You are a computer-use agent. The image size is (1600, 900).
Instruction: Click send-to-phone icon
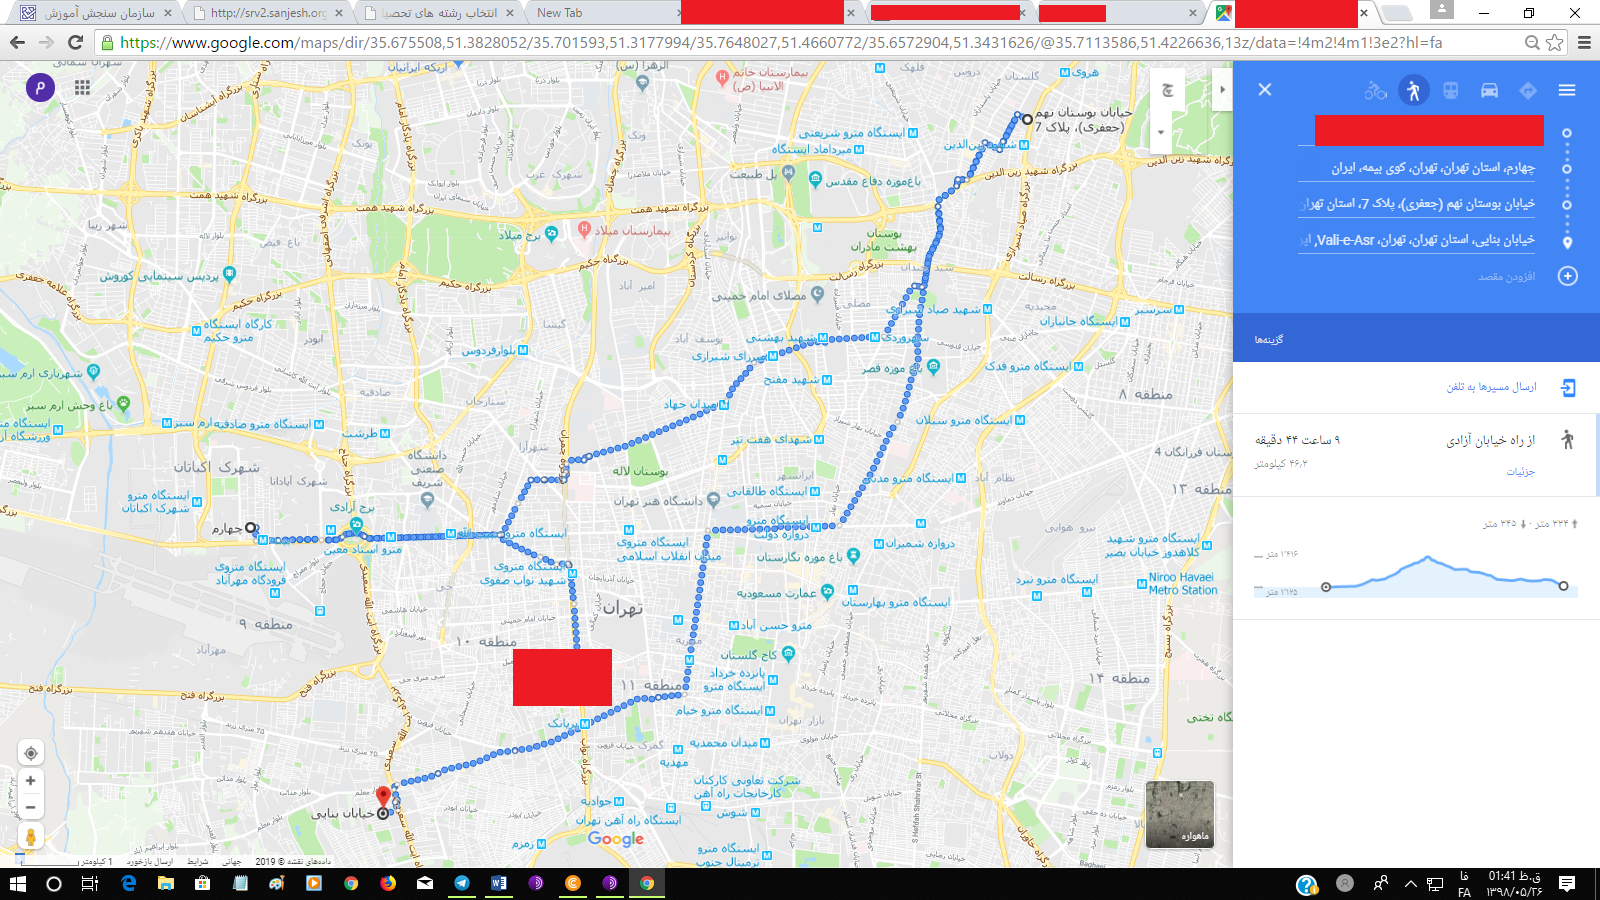click(x=1568, y=388)
